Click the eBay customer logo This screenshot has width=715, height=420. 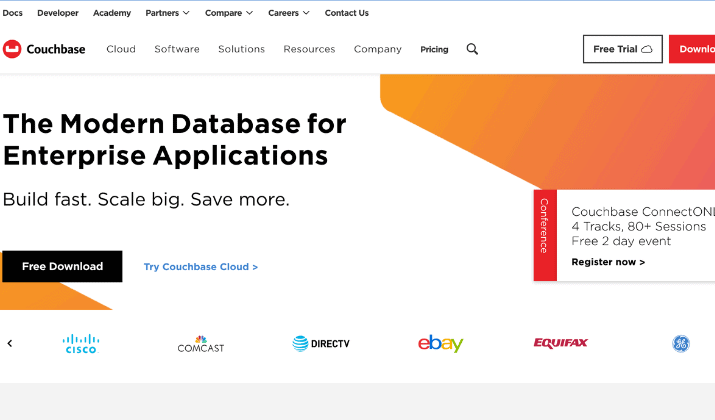pyautogui.click(x=440, y=343)
